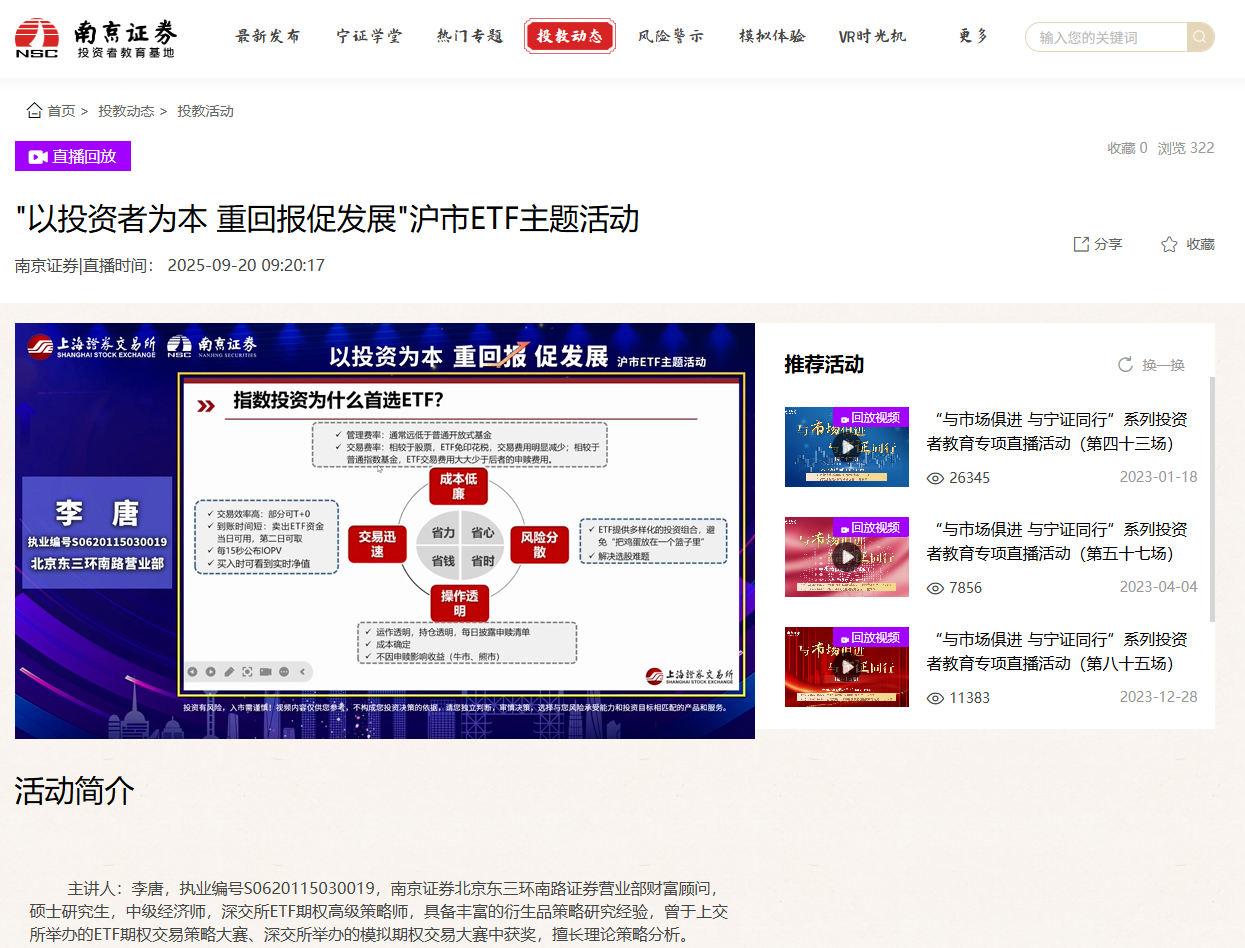Screen dimensions: 1245x948
Task: Click the pen annotation icon on slide toolbar
Action: tap(229, 672)
